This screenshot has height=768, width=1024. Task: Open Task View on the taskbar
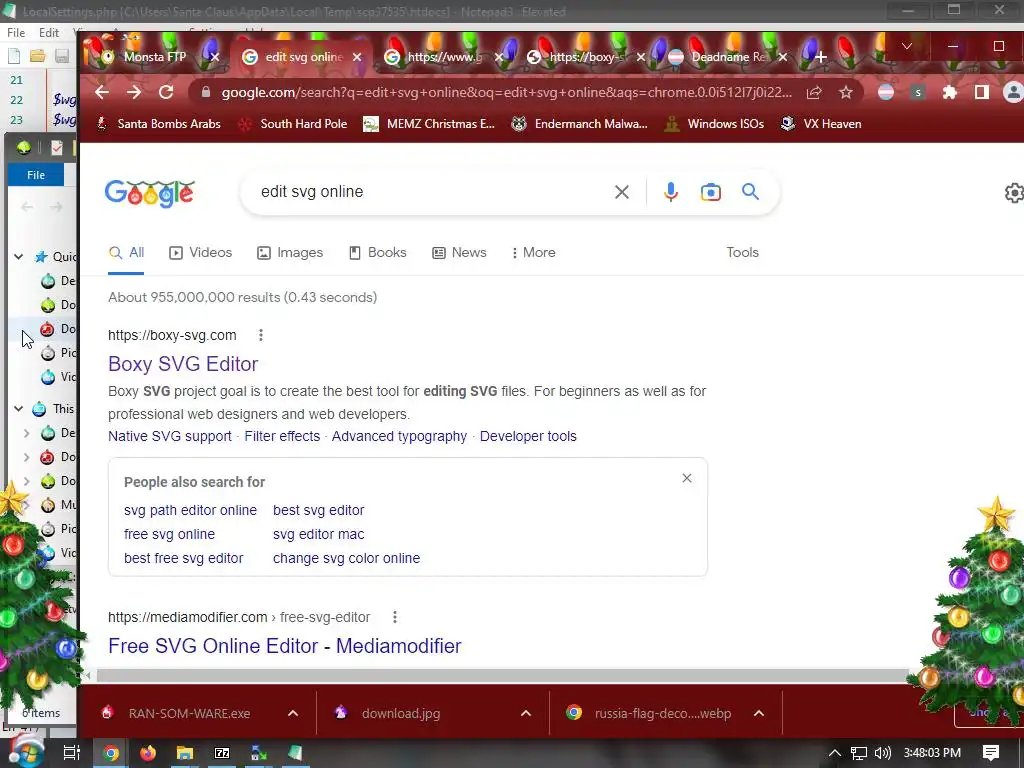pos(72,753)
